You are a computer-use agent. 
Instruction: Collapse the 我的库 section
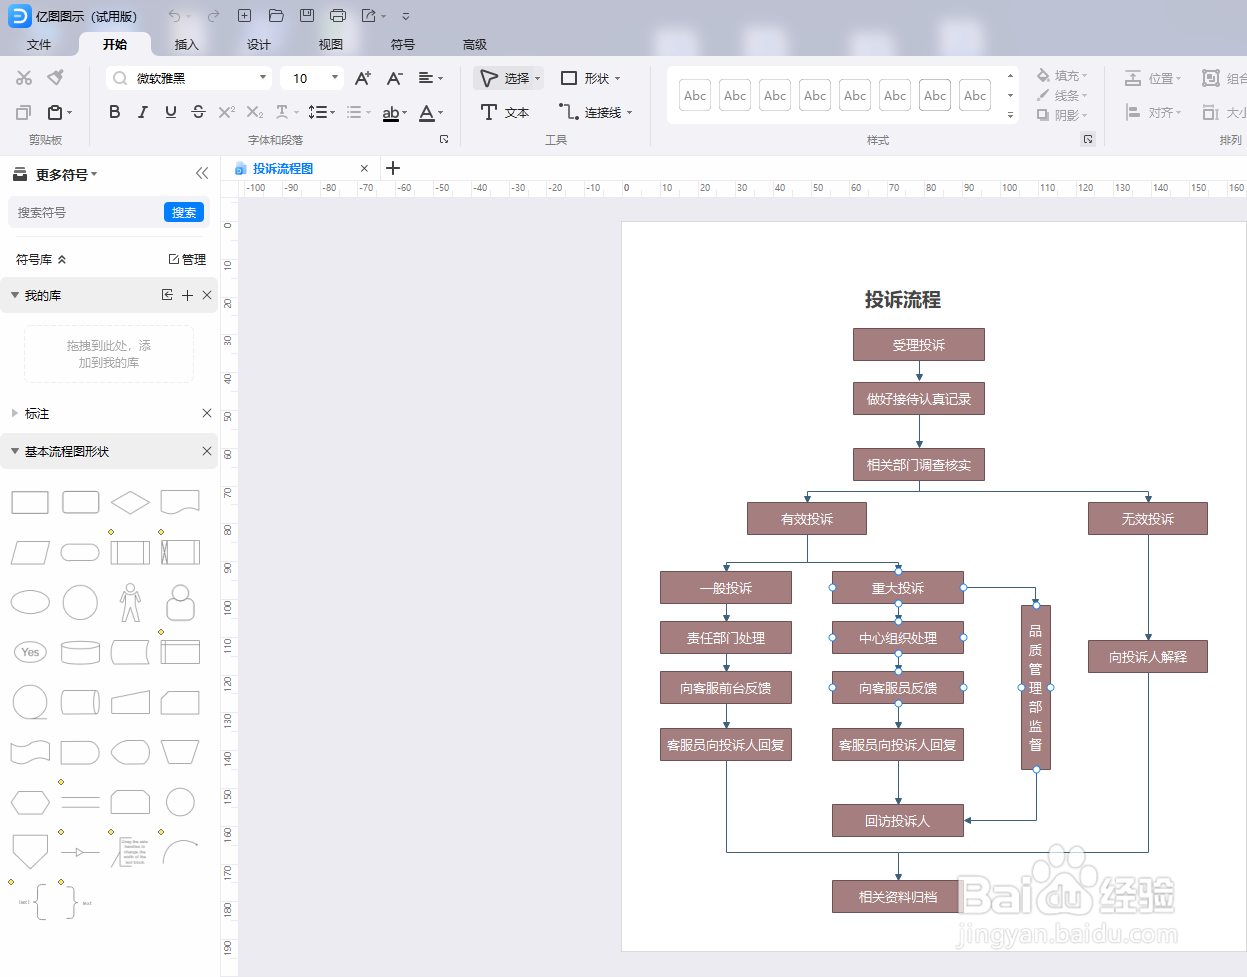15,295
